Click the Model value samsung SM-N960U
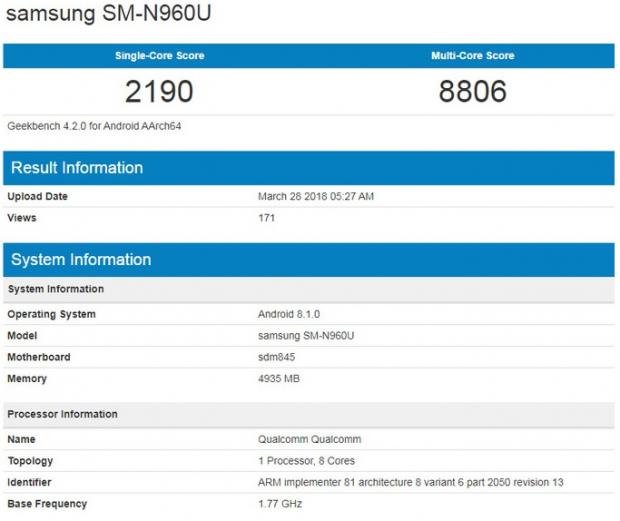 click(306, 336)
